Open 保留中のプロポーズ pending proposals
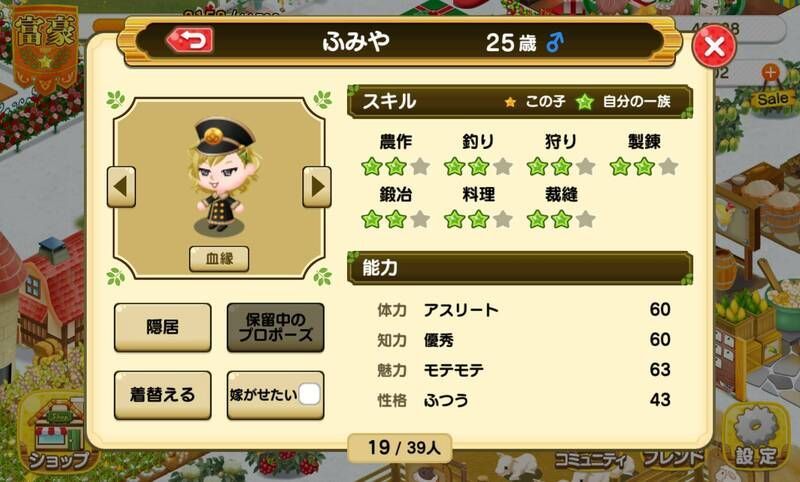Image resolution: width=800 pixels, height=482 pixels. tap(276, 327)
